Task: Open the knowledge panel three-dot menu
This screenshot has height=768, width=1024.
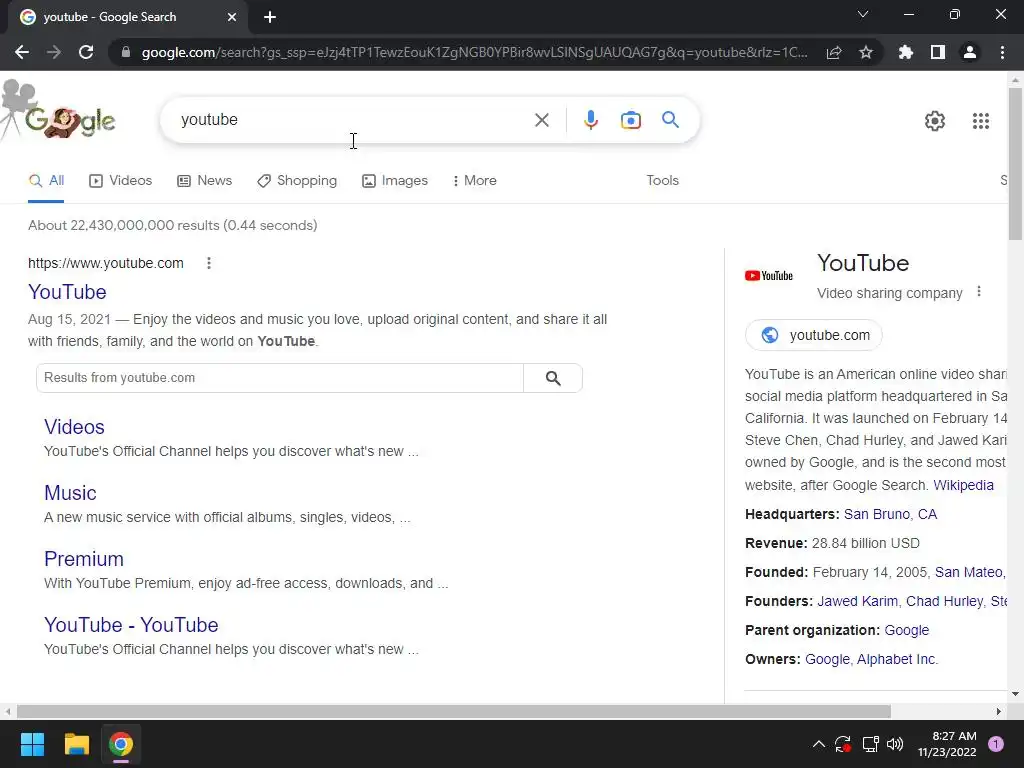Action: (978, 291)
